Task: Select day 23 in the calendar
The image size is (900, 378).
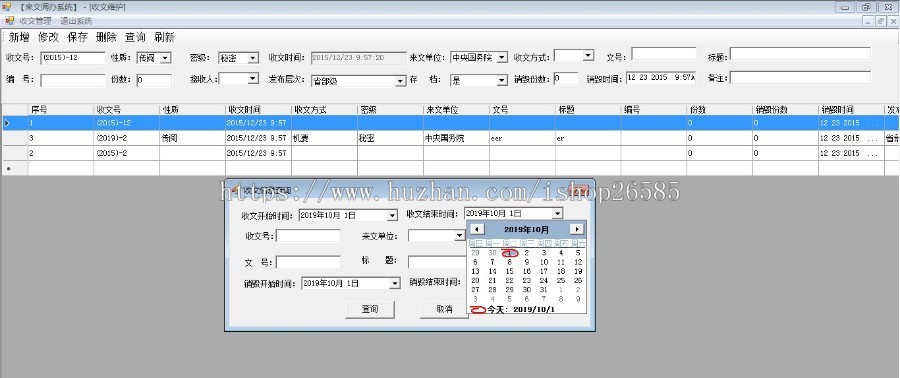Action: click(x=526, y=280)
